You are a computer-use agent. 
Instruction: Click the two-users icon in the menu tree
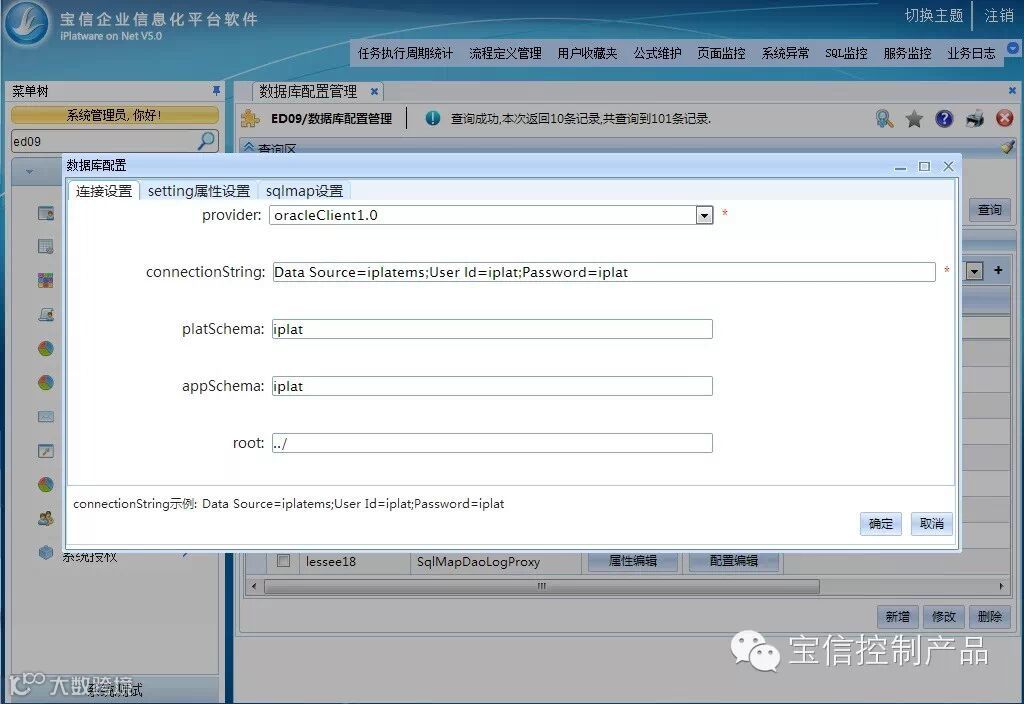46,519
